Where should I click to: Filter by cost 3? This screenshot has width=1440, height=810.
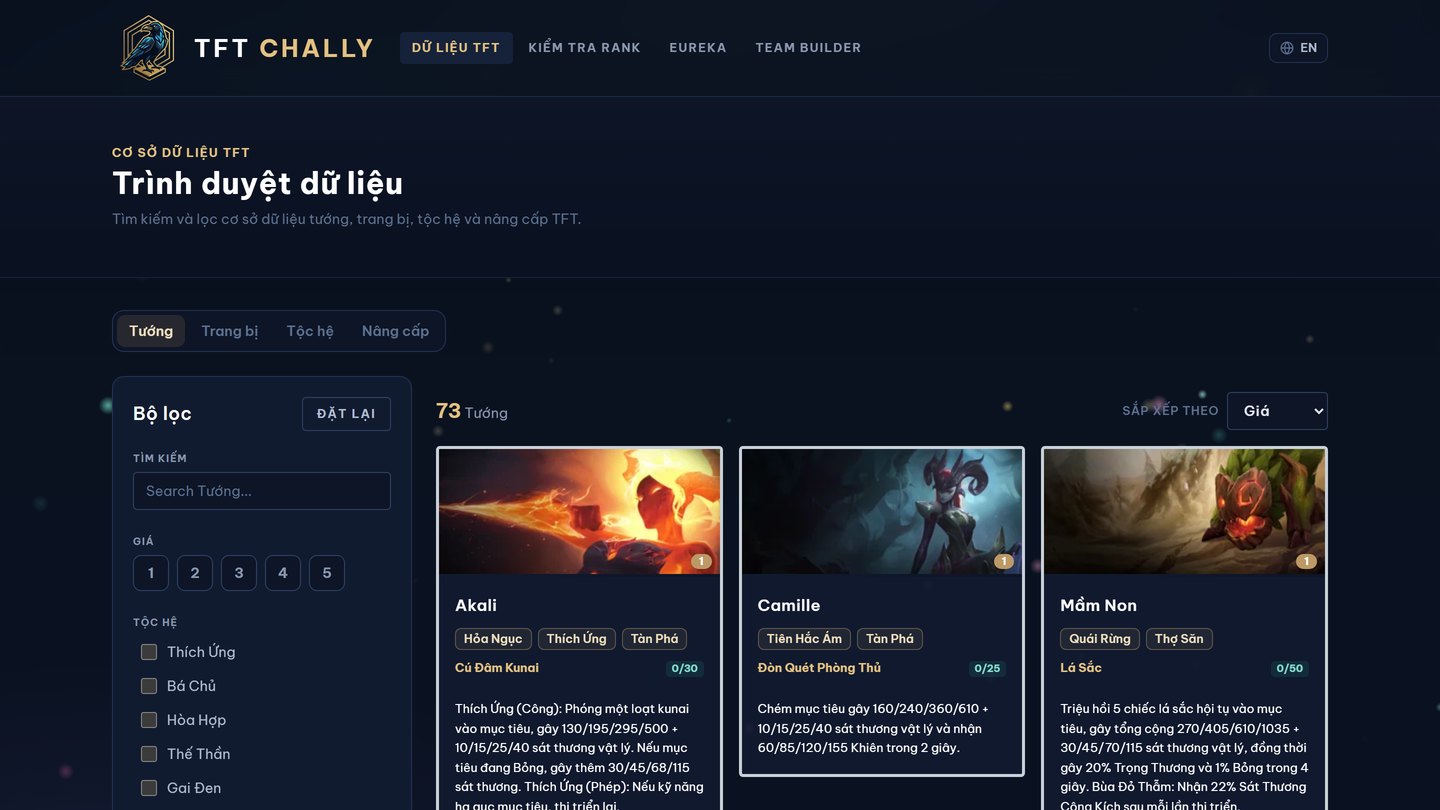click(239, 573)
